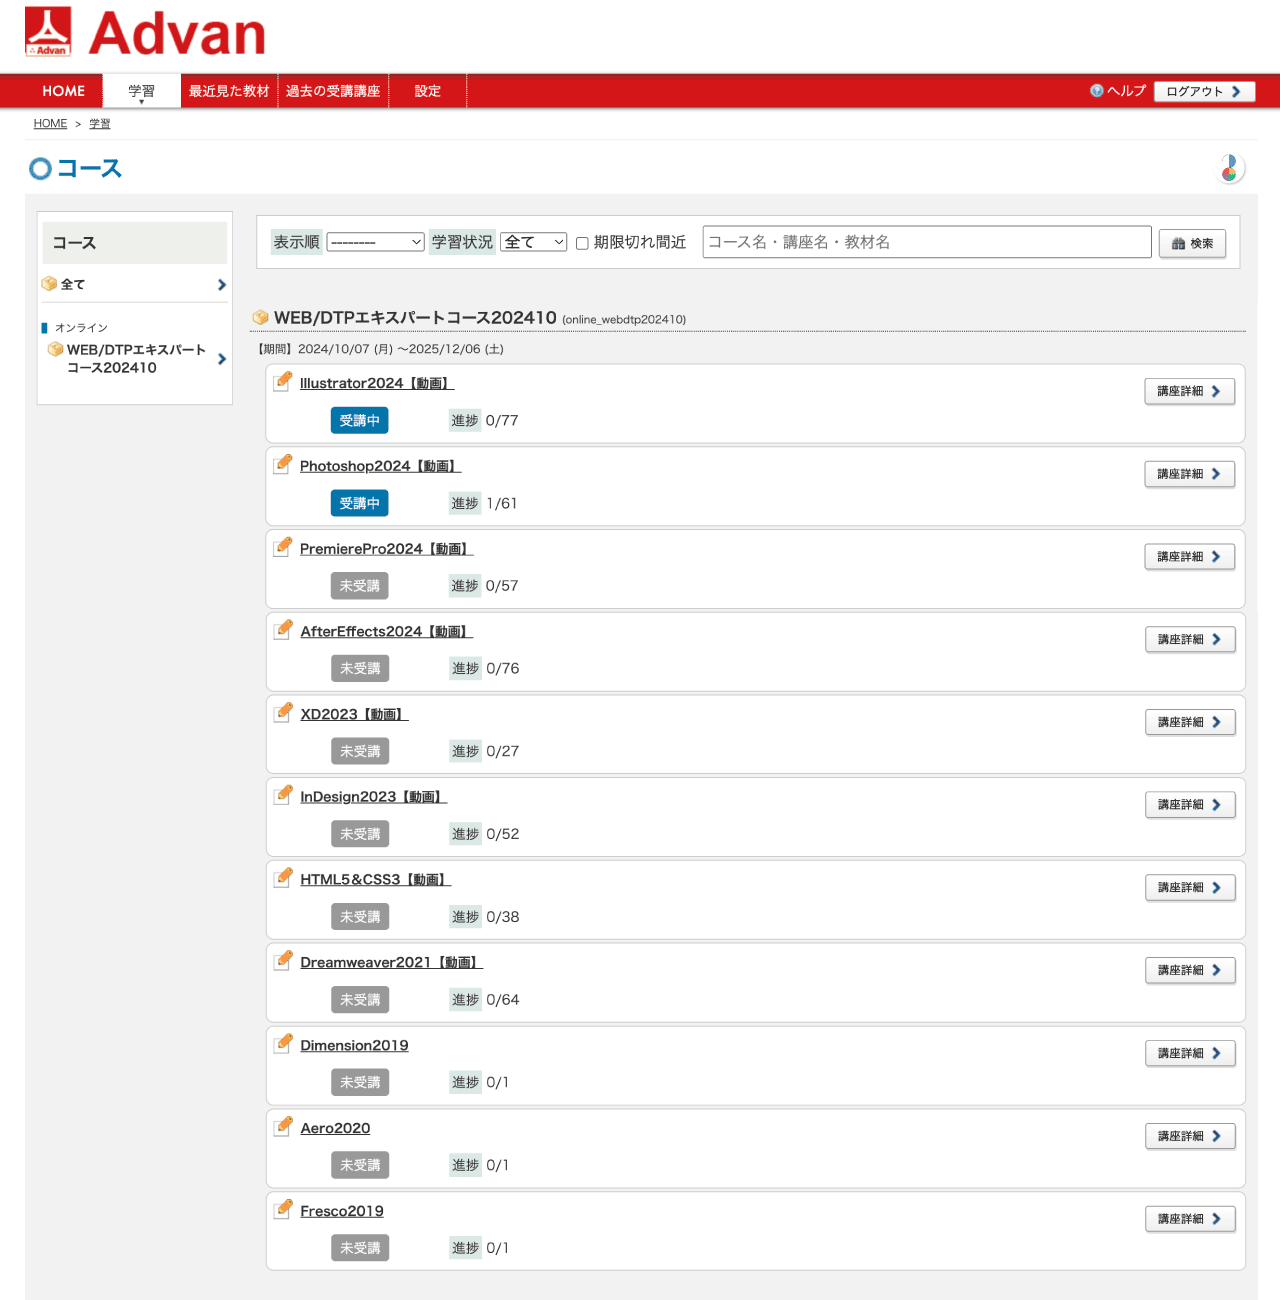Click 講座詳細 button for InDesign2023
Screen dimensions: 1280x1300
point(1190,805)
